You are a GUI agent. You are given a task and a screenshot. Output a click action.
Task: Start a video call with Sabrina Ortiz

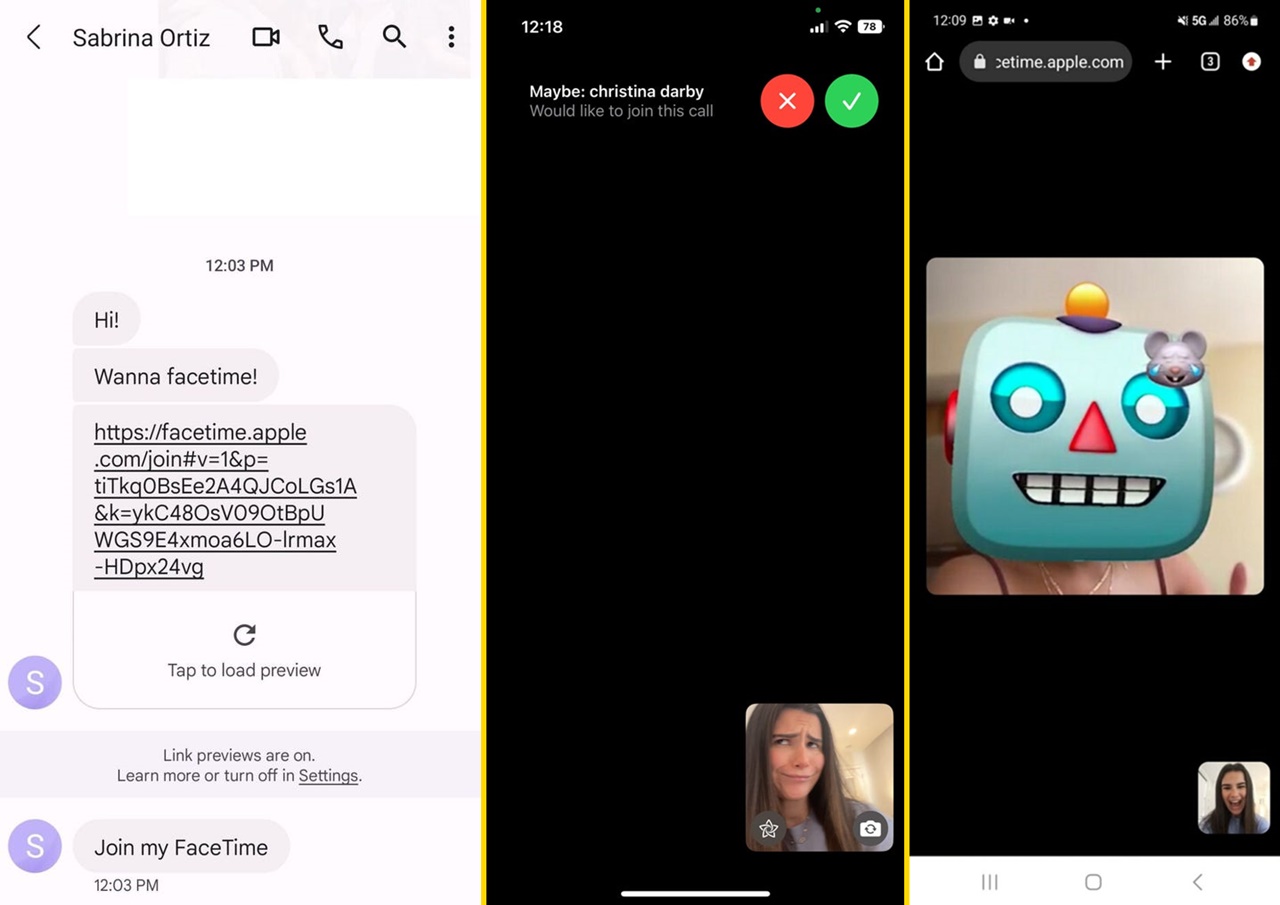264,37
